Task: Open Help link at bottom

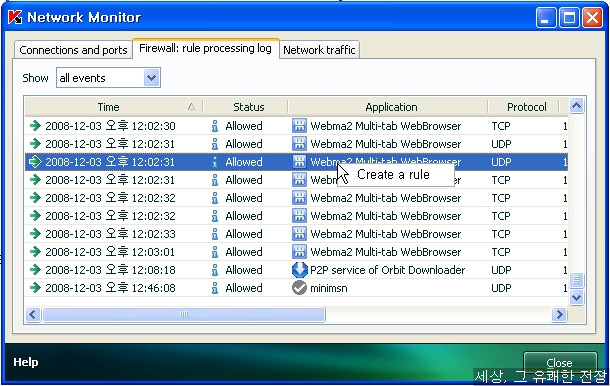Action: [26, 362]
